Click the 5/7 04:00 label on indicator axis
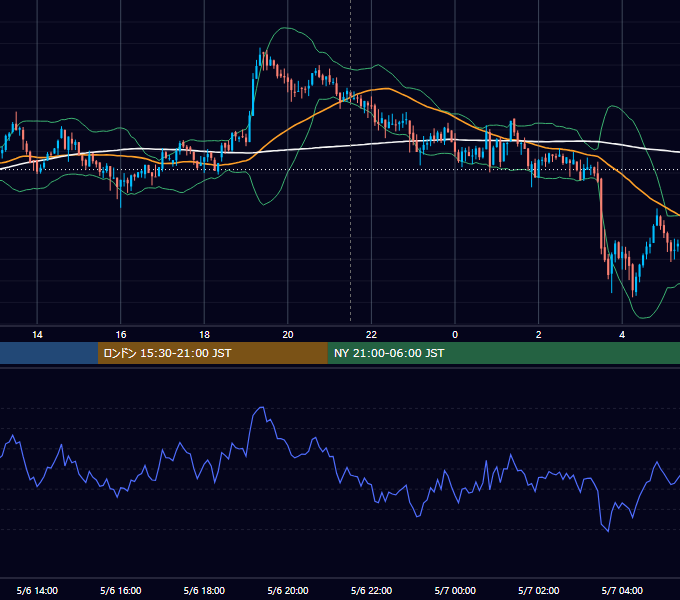Viewport: 680px width, 600px height. coord(622,590)
